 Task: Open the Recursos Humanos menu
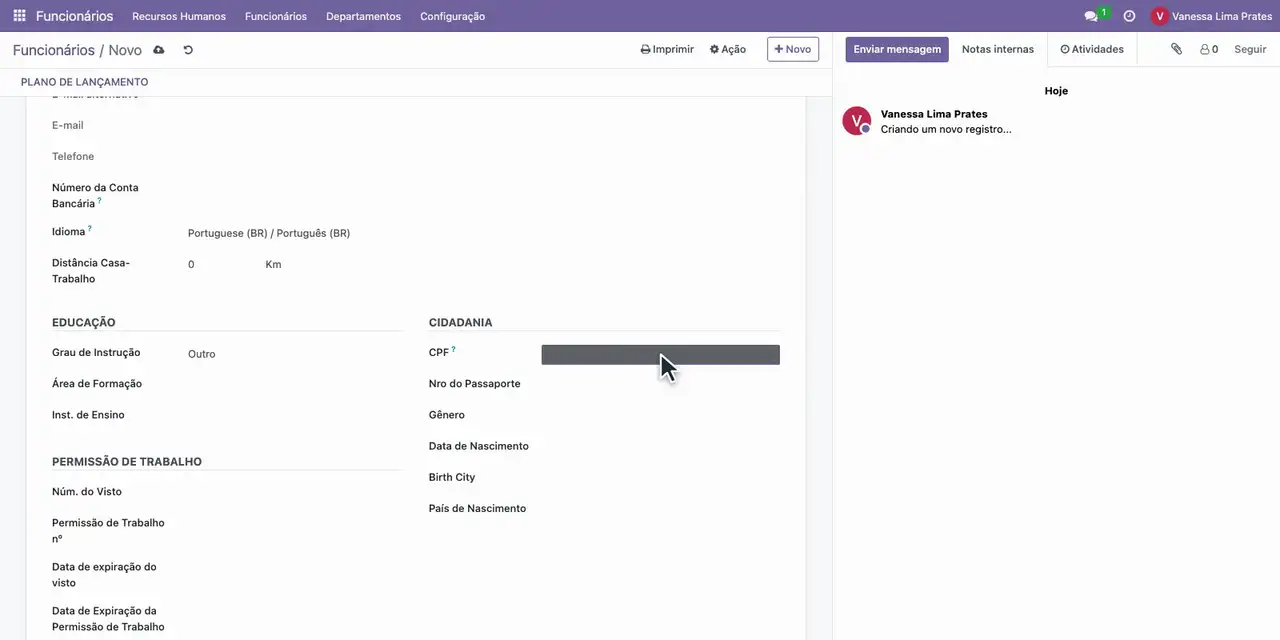[179, 16]
